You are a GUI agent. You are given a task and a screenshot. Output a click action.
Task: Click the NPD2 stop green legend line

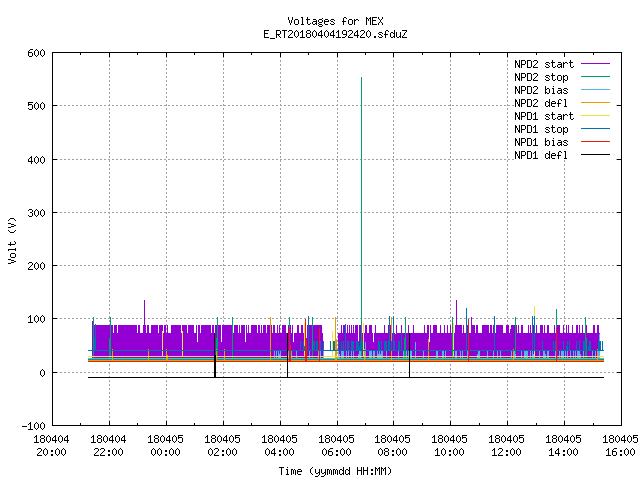(x=595, y=77)
